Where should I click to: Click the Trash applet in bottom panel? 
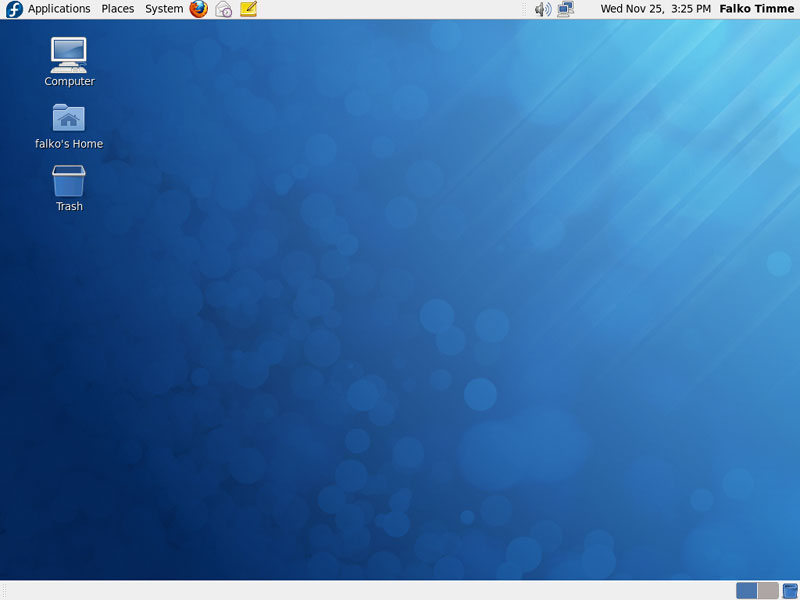pyautogui.click(x=790, y=590)
